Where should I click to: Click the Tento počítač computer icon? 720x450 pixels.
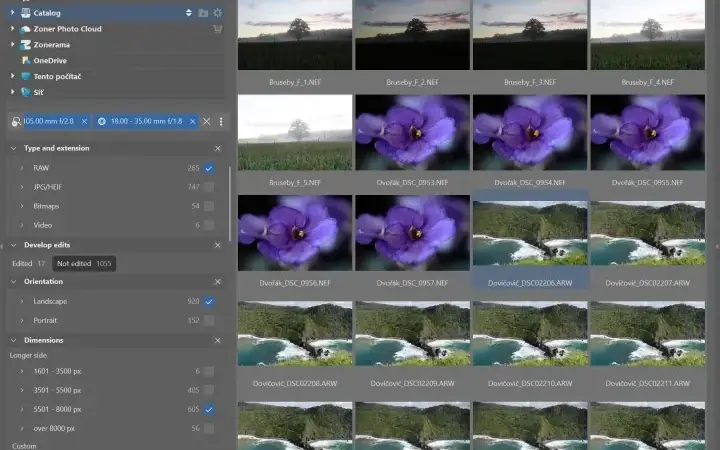tap(26, 76)
